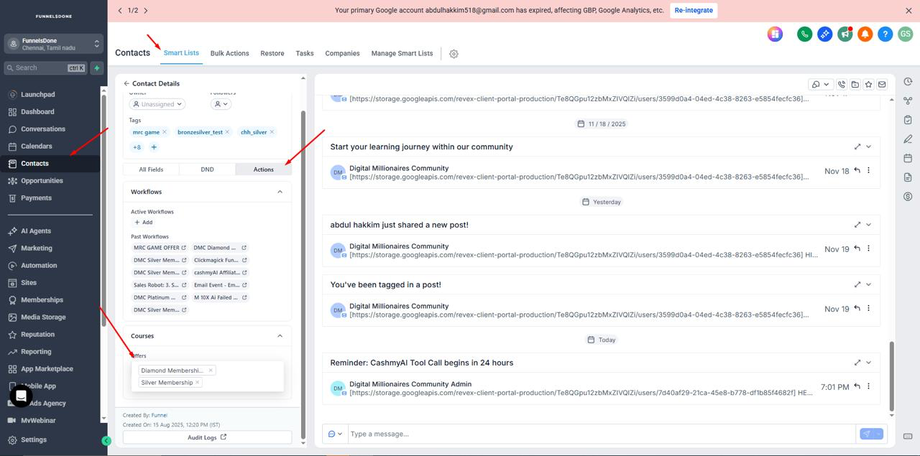Open the MRC GAME OFFER past workflow
This screenshot has width=920, height=456.
(x=160, y=248)
